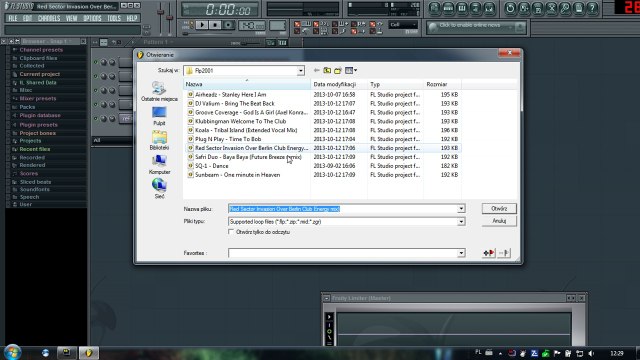The image size is (640, 360).
Task: Create a new folder in the dialog
Action: click(x=338, y=71)
